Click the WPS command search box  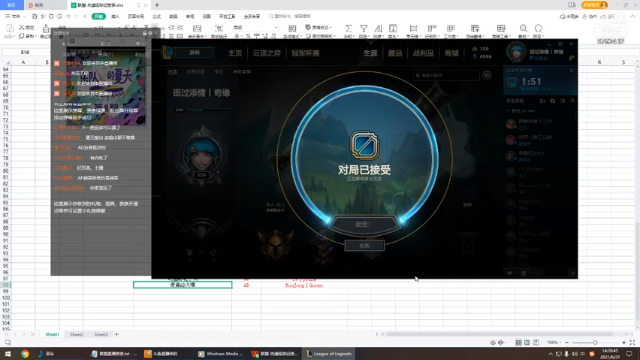coord(291,16)
